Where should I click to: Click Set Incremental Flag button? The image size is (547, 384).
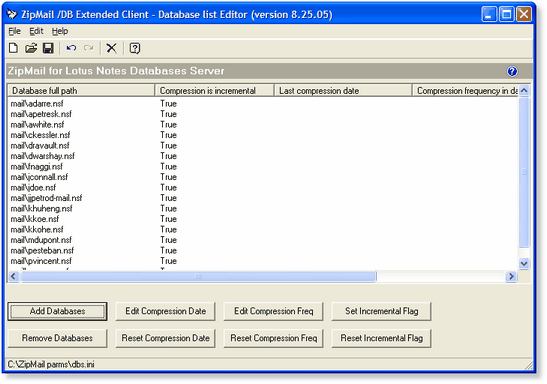[x=381, y=311]
